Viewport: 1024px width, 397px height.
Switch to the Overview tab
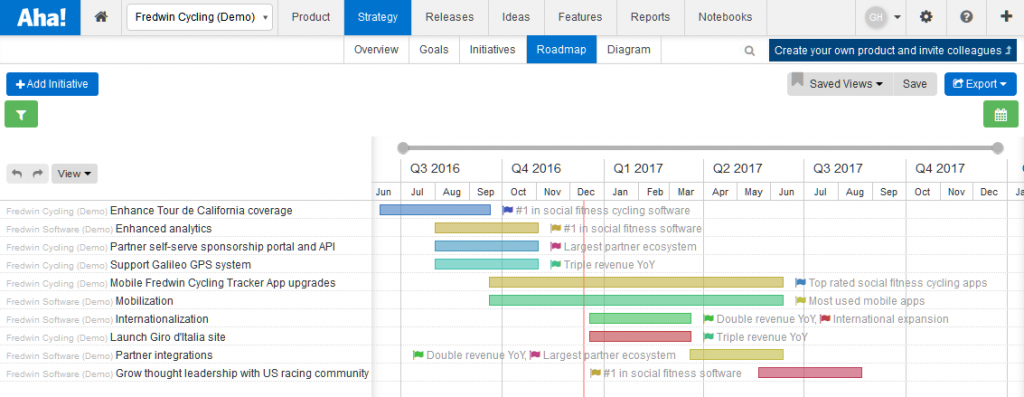(376, 50)
